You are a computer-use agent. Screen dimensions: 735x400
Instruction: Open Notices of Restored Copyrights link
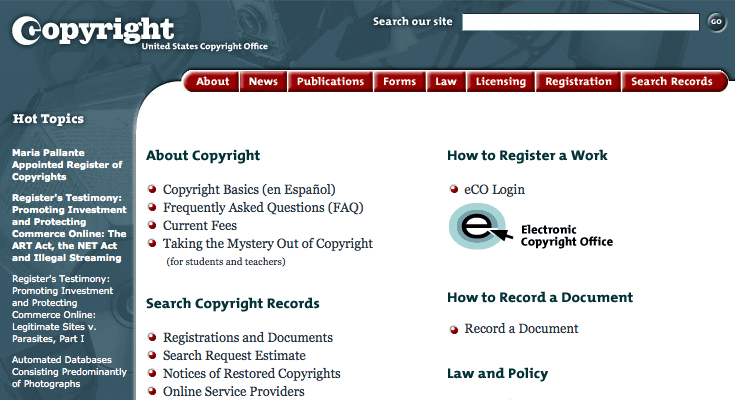(x=251, y=374)
